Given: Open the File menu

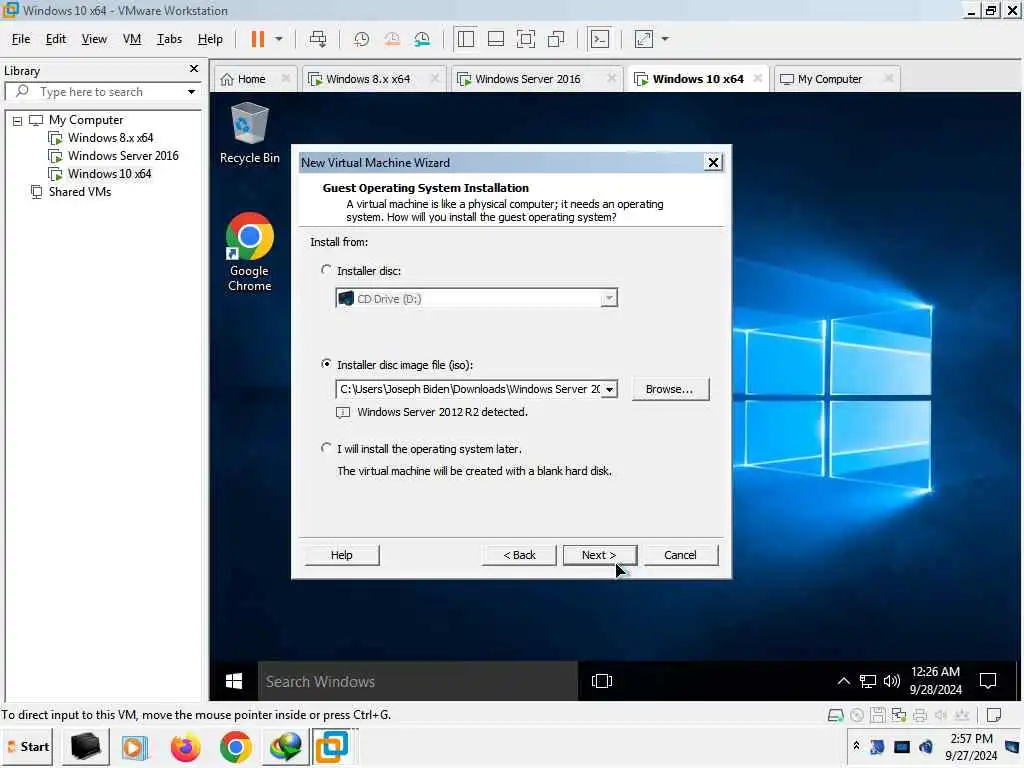Looking at the screenshot, I should [21, 39].
